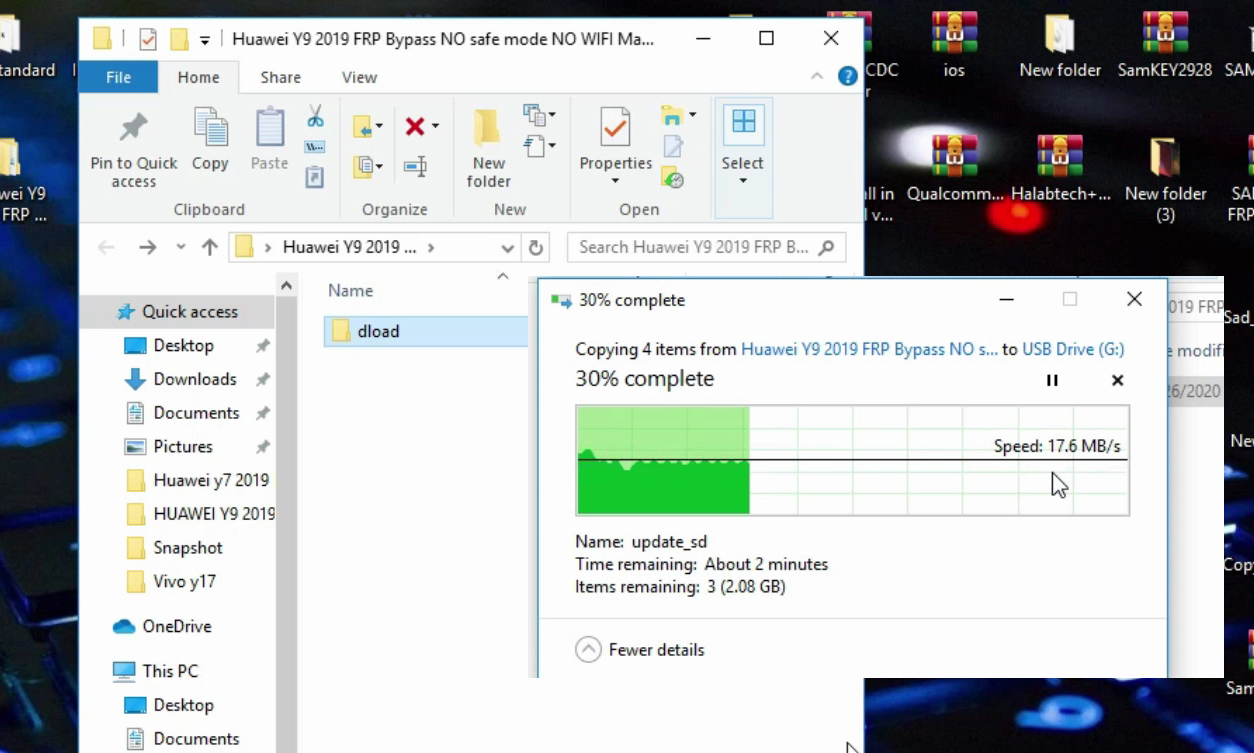The height and width of the screenshot is (753, 1254).
Task: Click the New folder ribbon icon
Action: [x=488, y=128]
